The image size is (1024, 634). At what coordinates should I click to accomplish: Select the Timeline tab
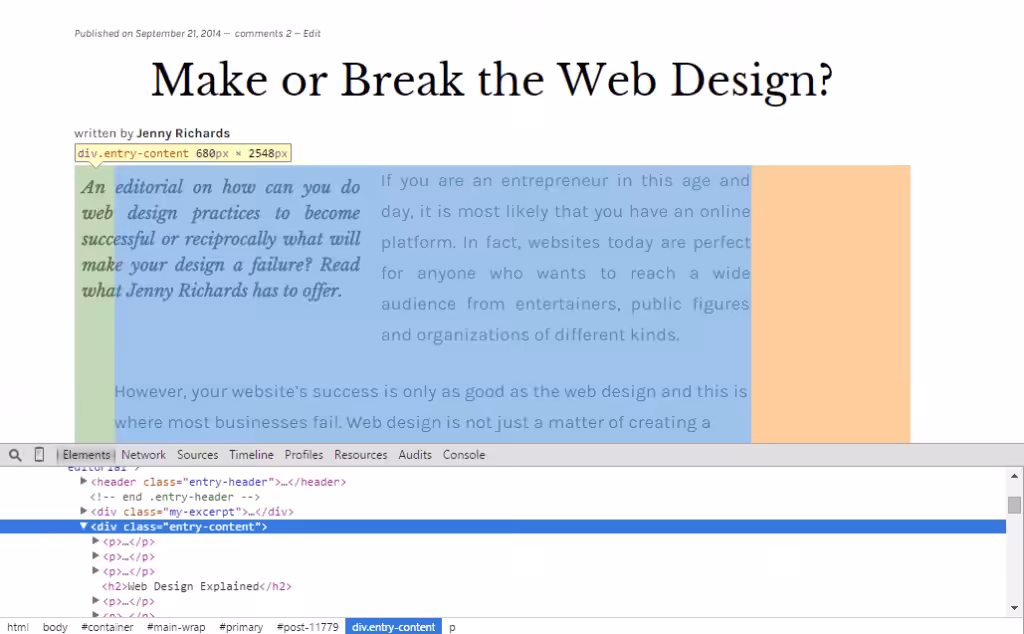(x=251, y=455)
